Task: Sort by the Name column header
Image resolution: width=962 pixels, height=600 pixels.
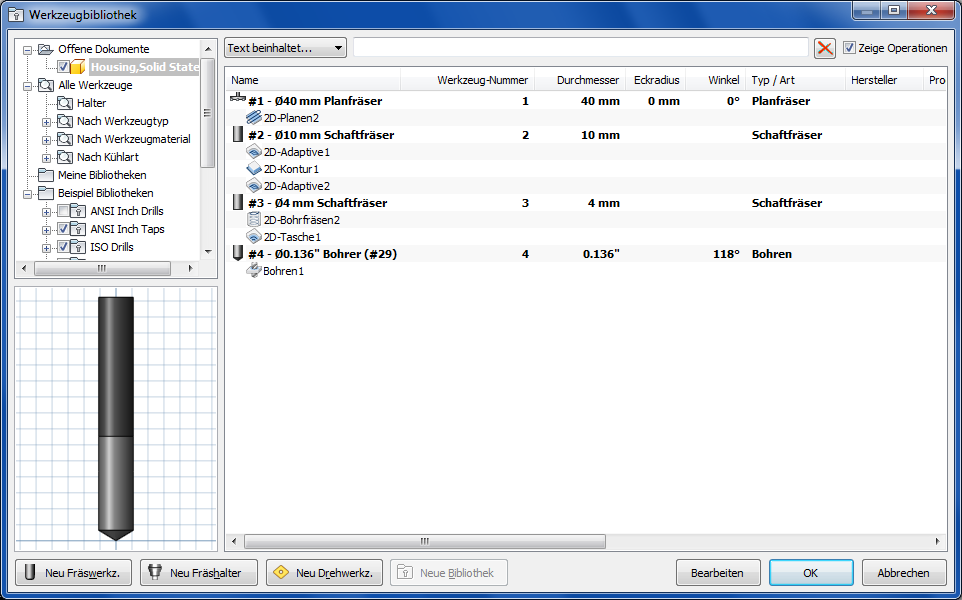Action: [x=313, y=80]
